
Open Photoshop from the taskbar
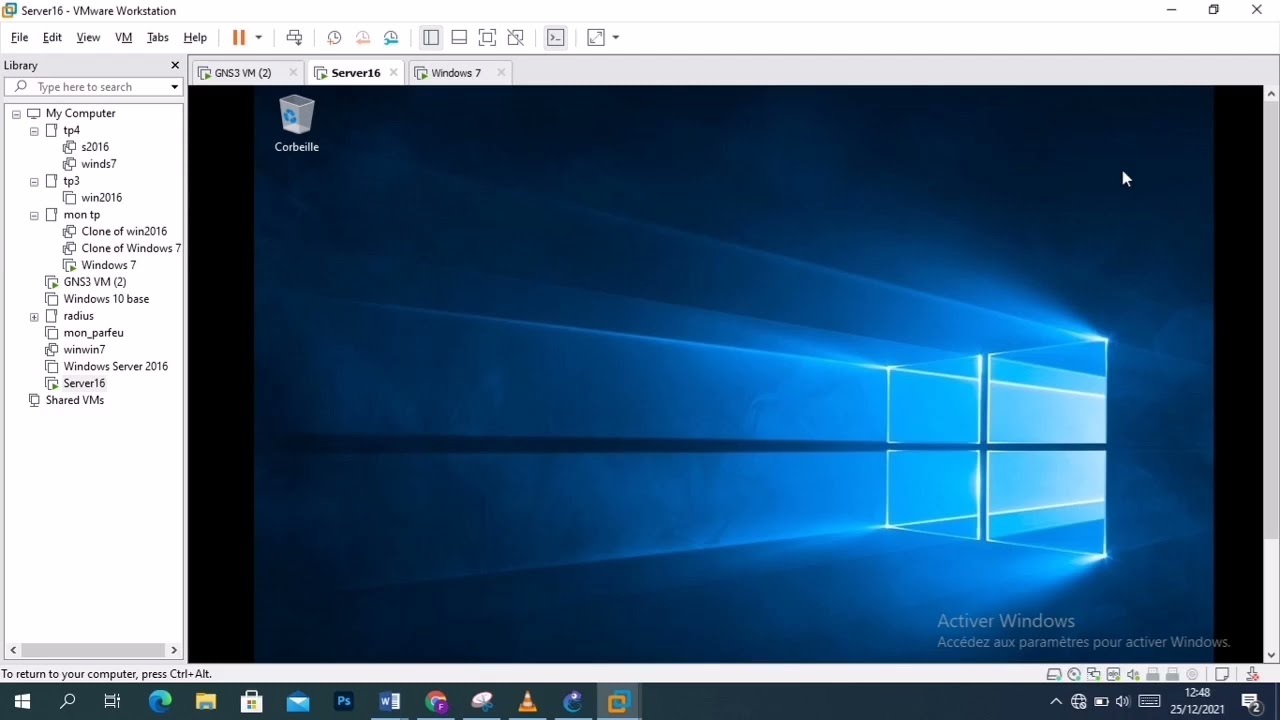pyautogui.click(x=344, y=702)
